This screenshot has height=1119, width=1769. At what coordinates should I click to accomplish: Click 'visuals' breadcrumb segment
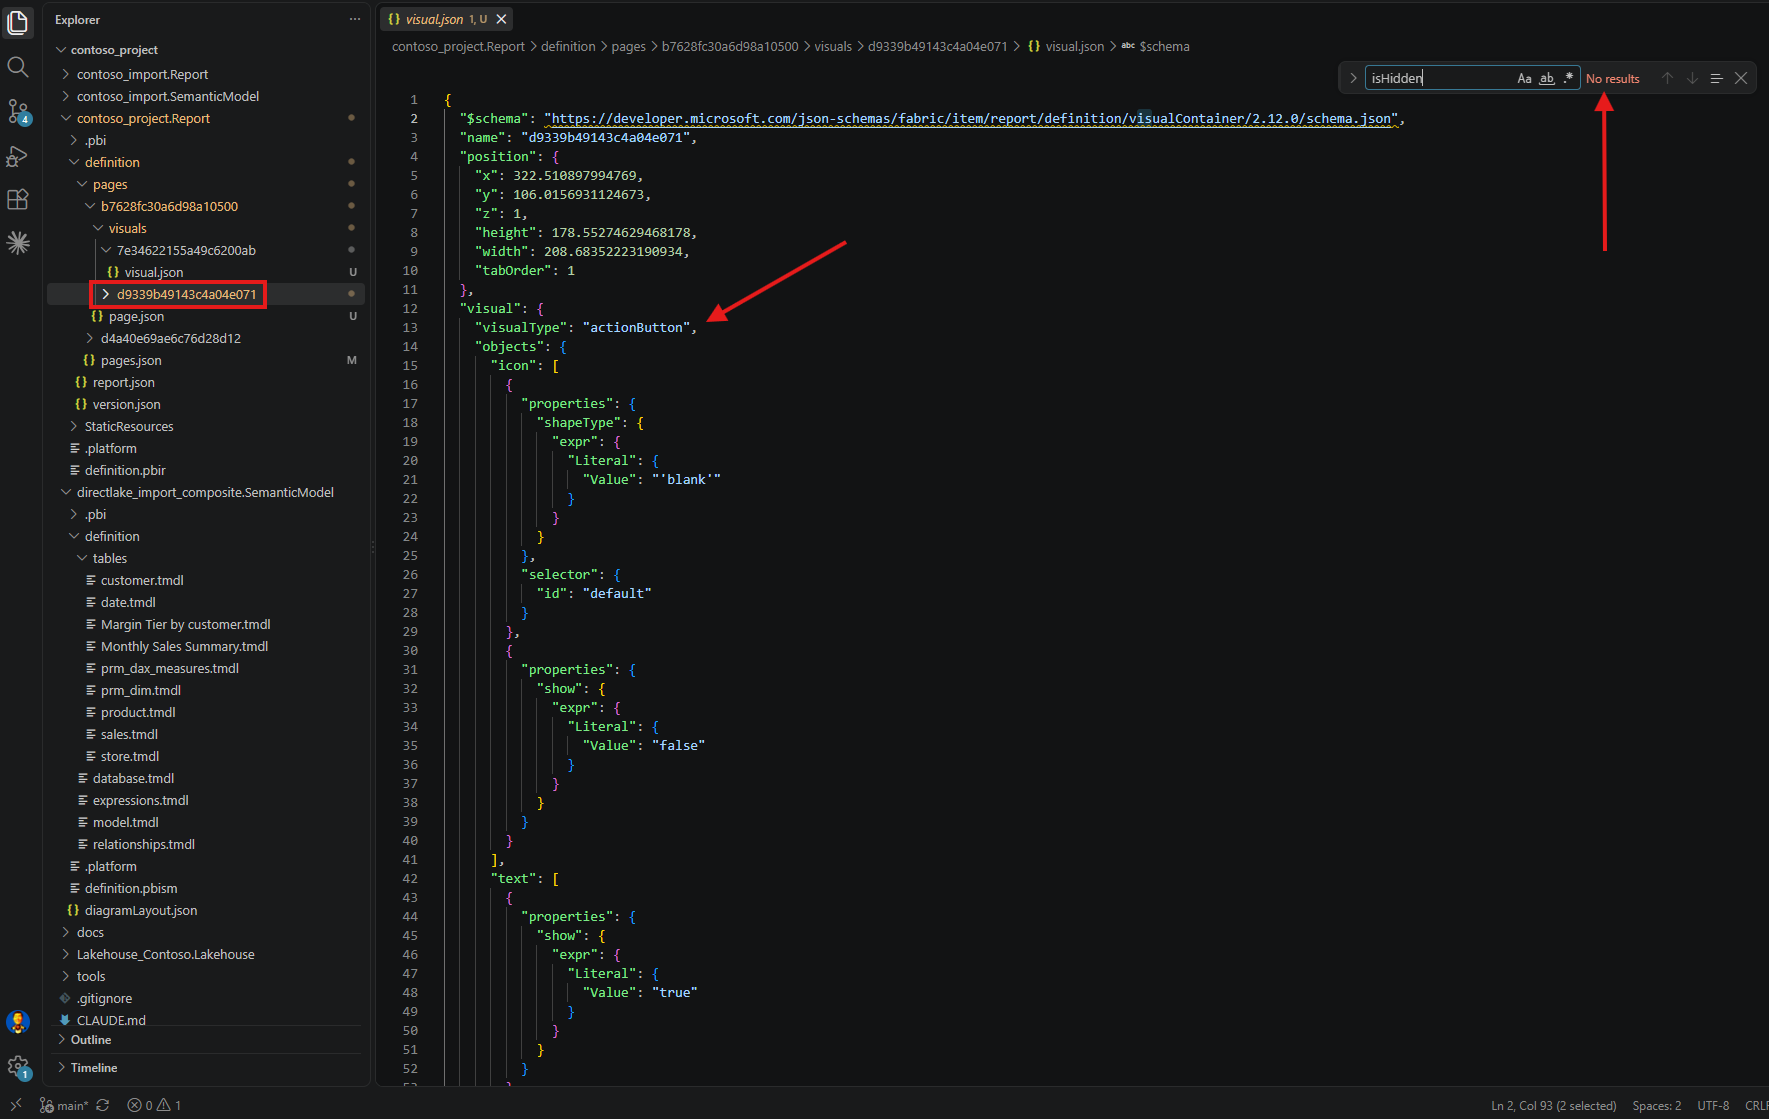coord(833,47)
